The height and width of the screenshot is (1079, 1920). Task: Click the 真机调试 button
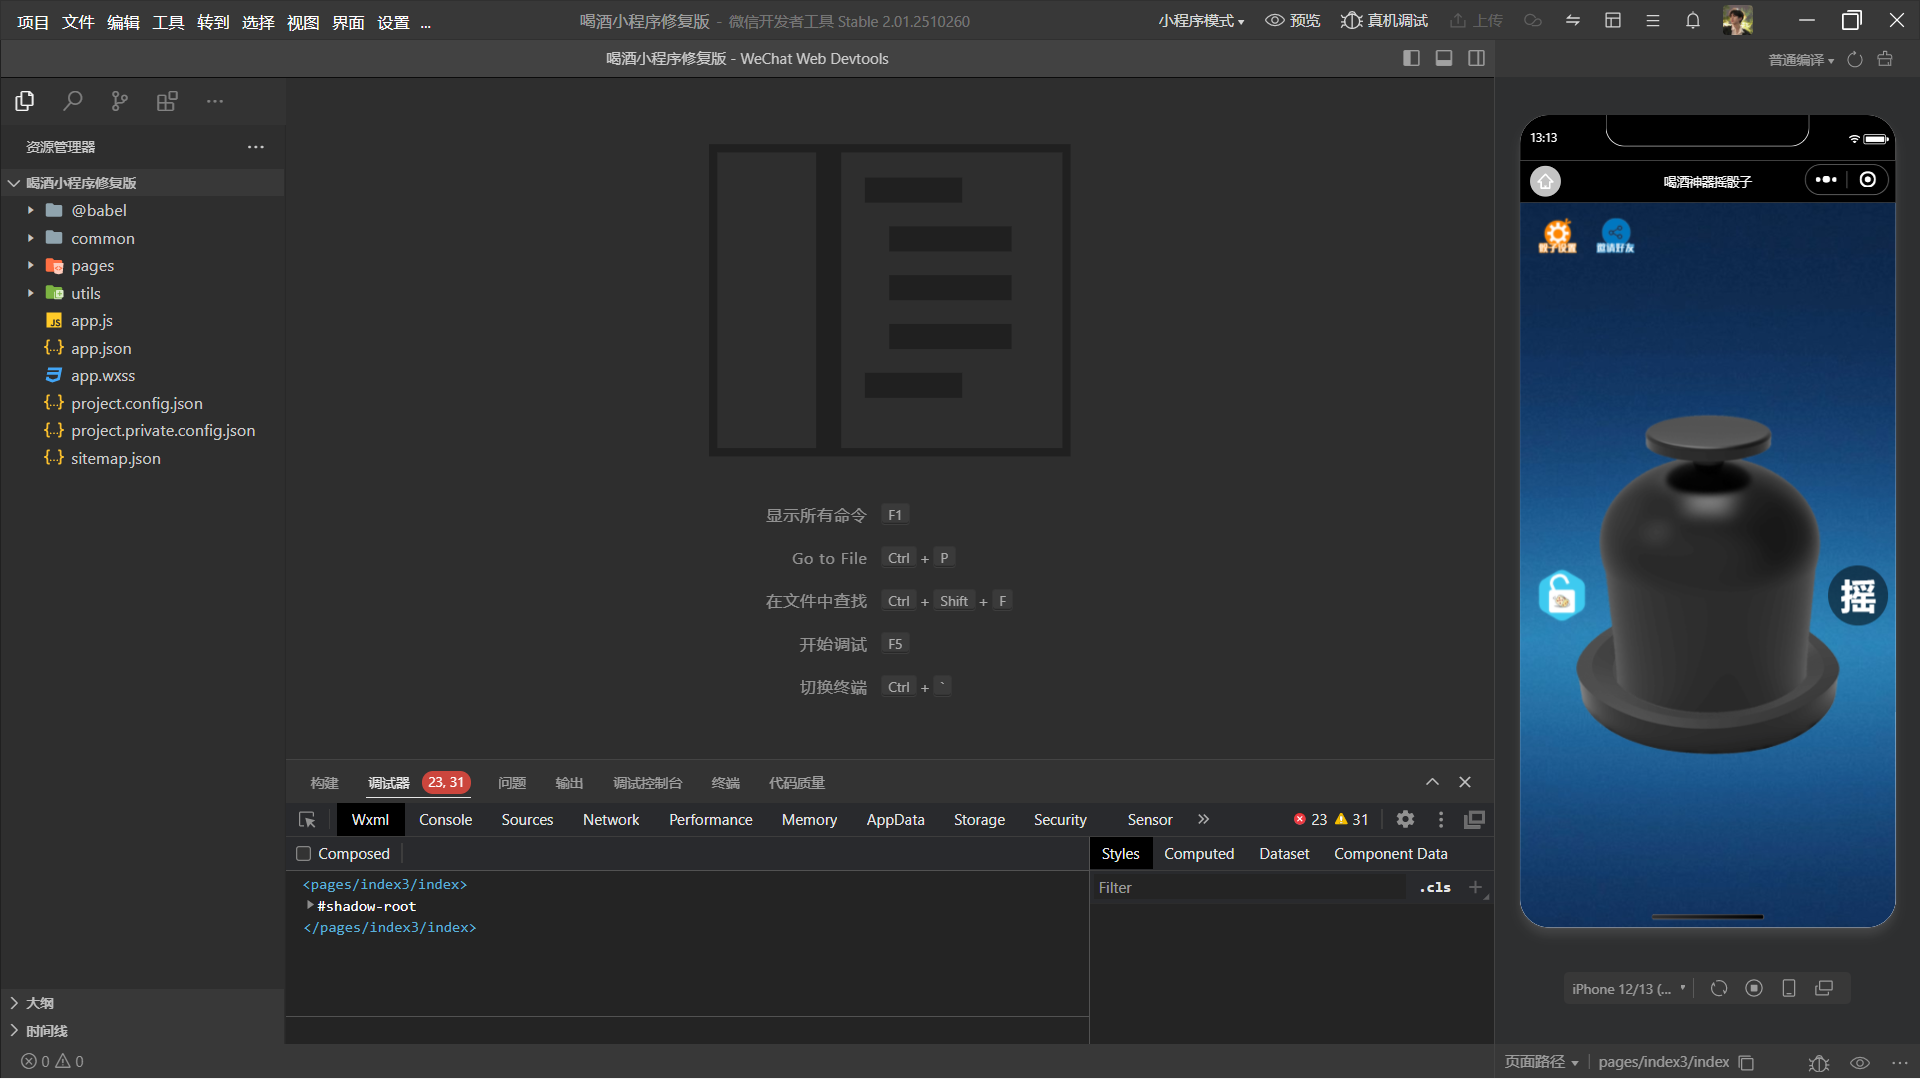point(1385,21)
